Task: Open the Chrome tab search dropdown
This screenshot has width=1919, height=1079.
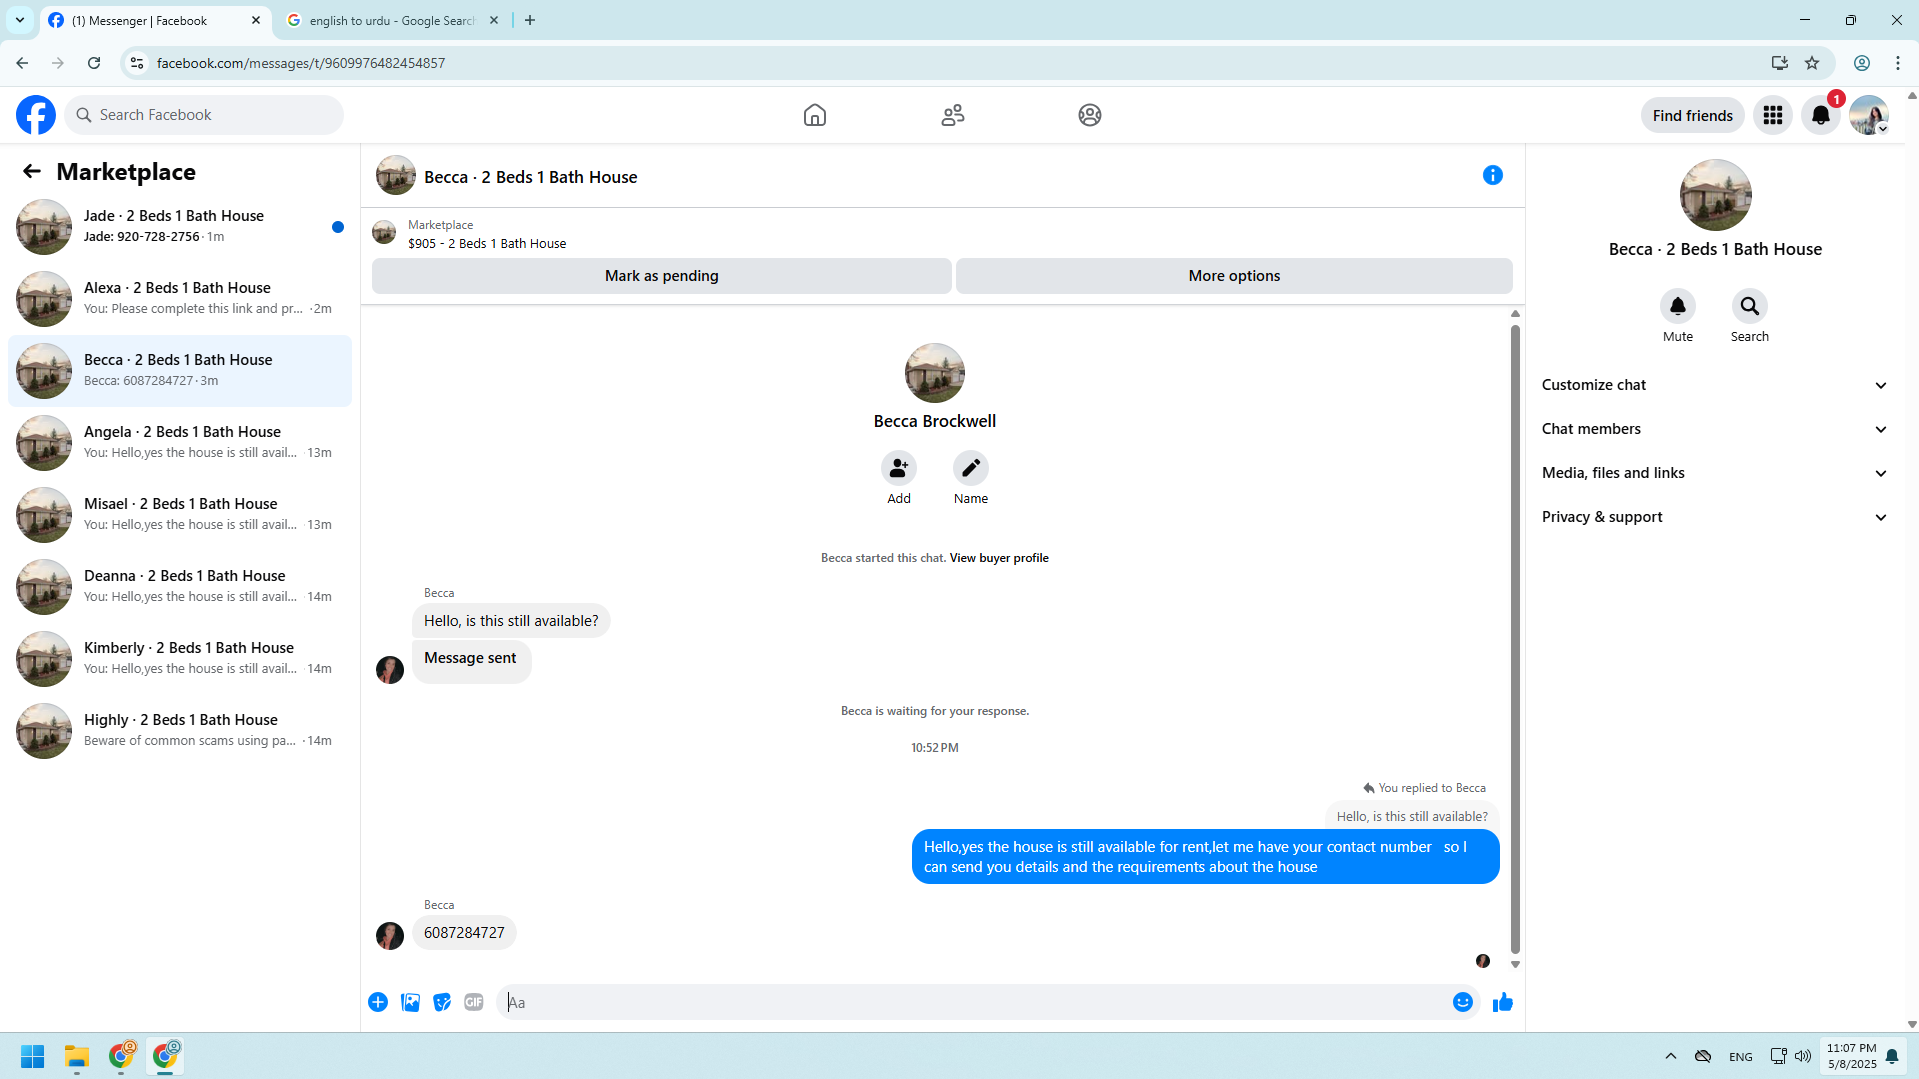Action: (x=20, y=20)
